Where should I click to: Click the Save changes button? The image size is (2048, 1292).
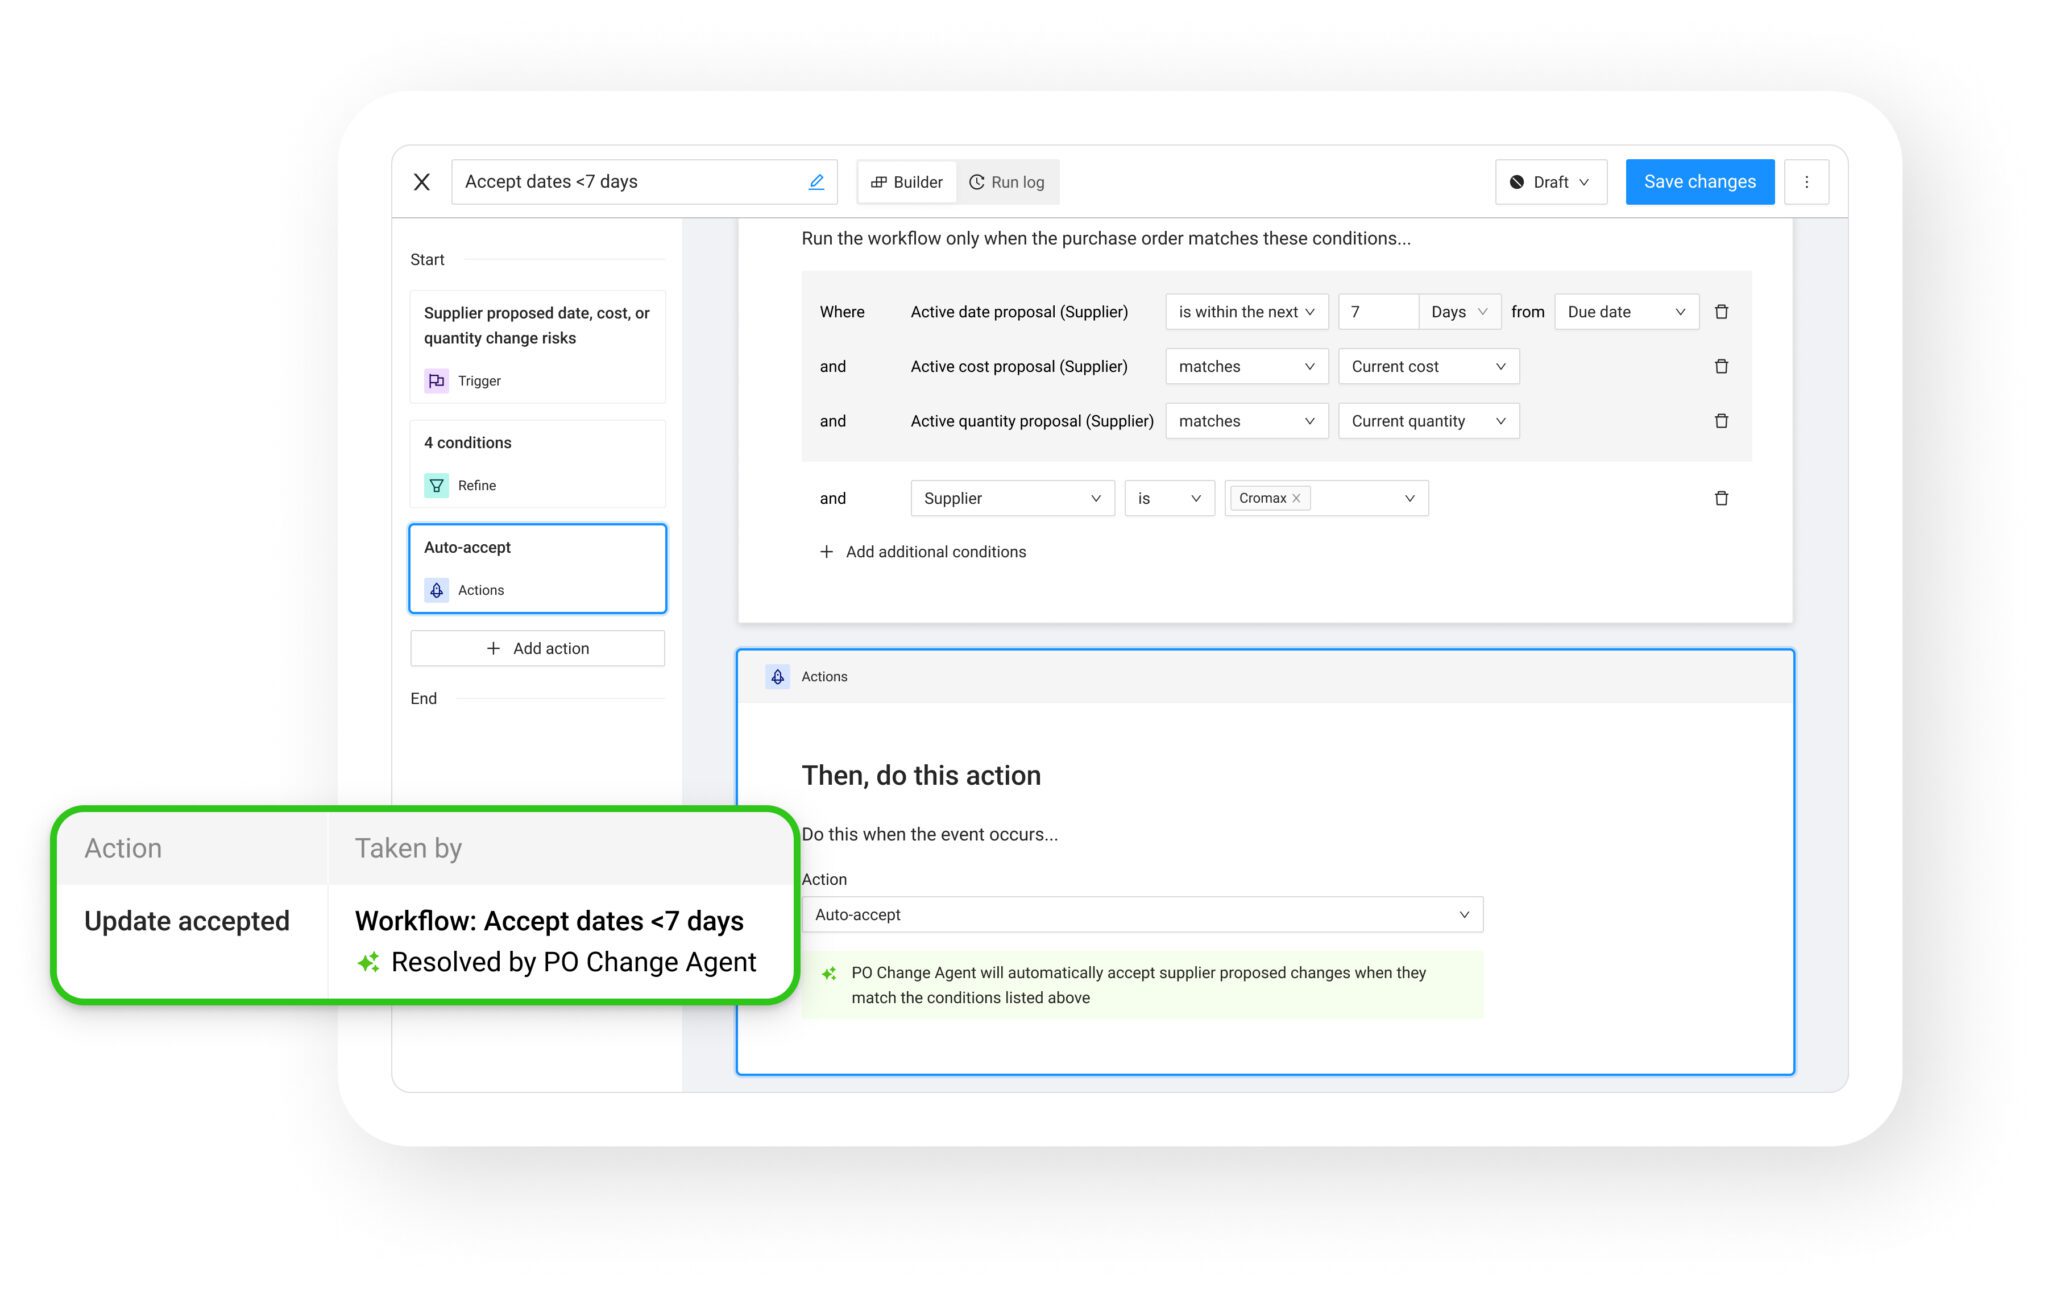1699,182
